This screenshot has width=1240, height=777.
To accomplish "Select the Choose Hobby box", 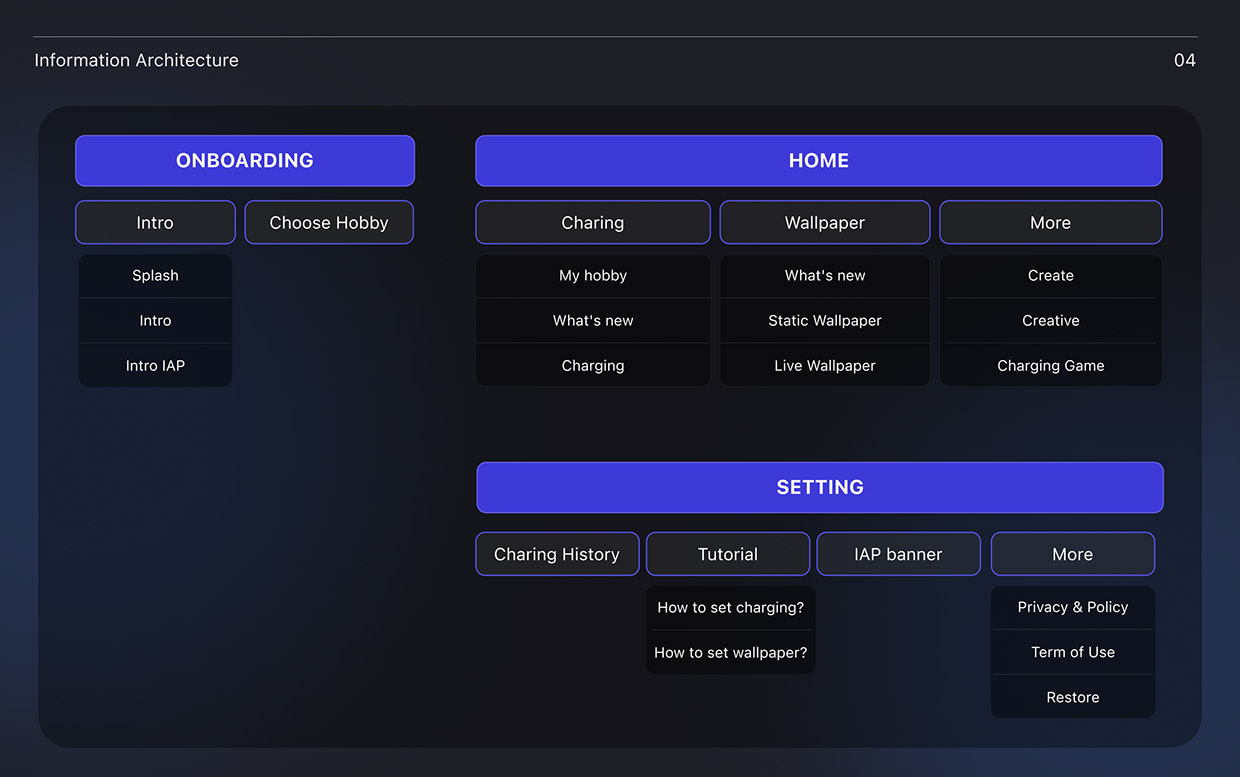I will coord(329,223).
